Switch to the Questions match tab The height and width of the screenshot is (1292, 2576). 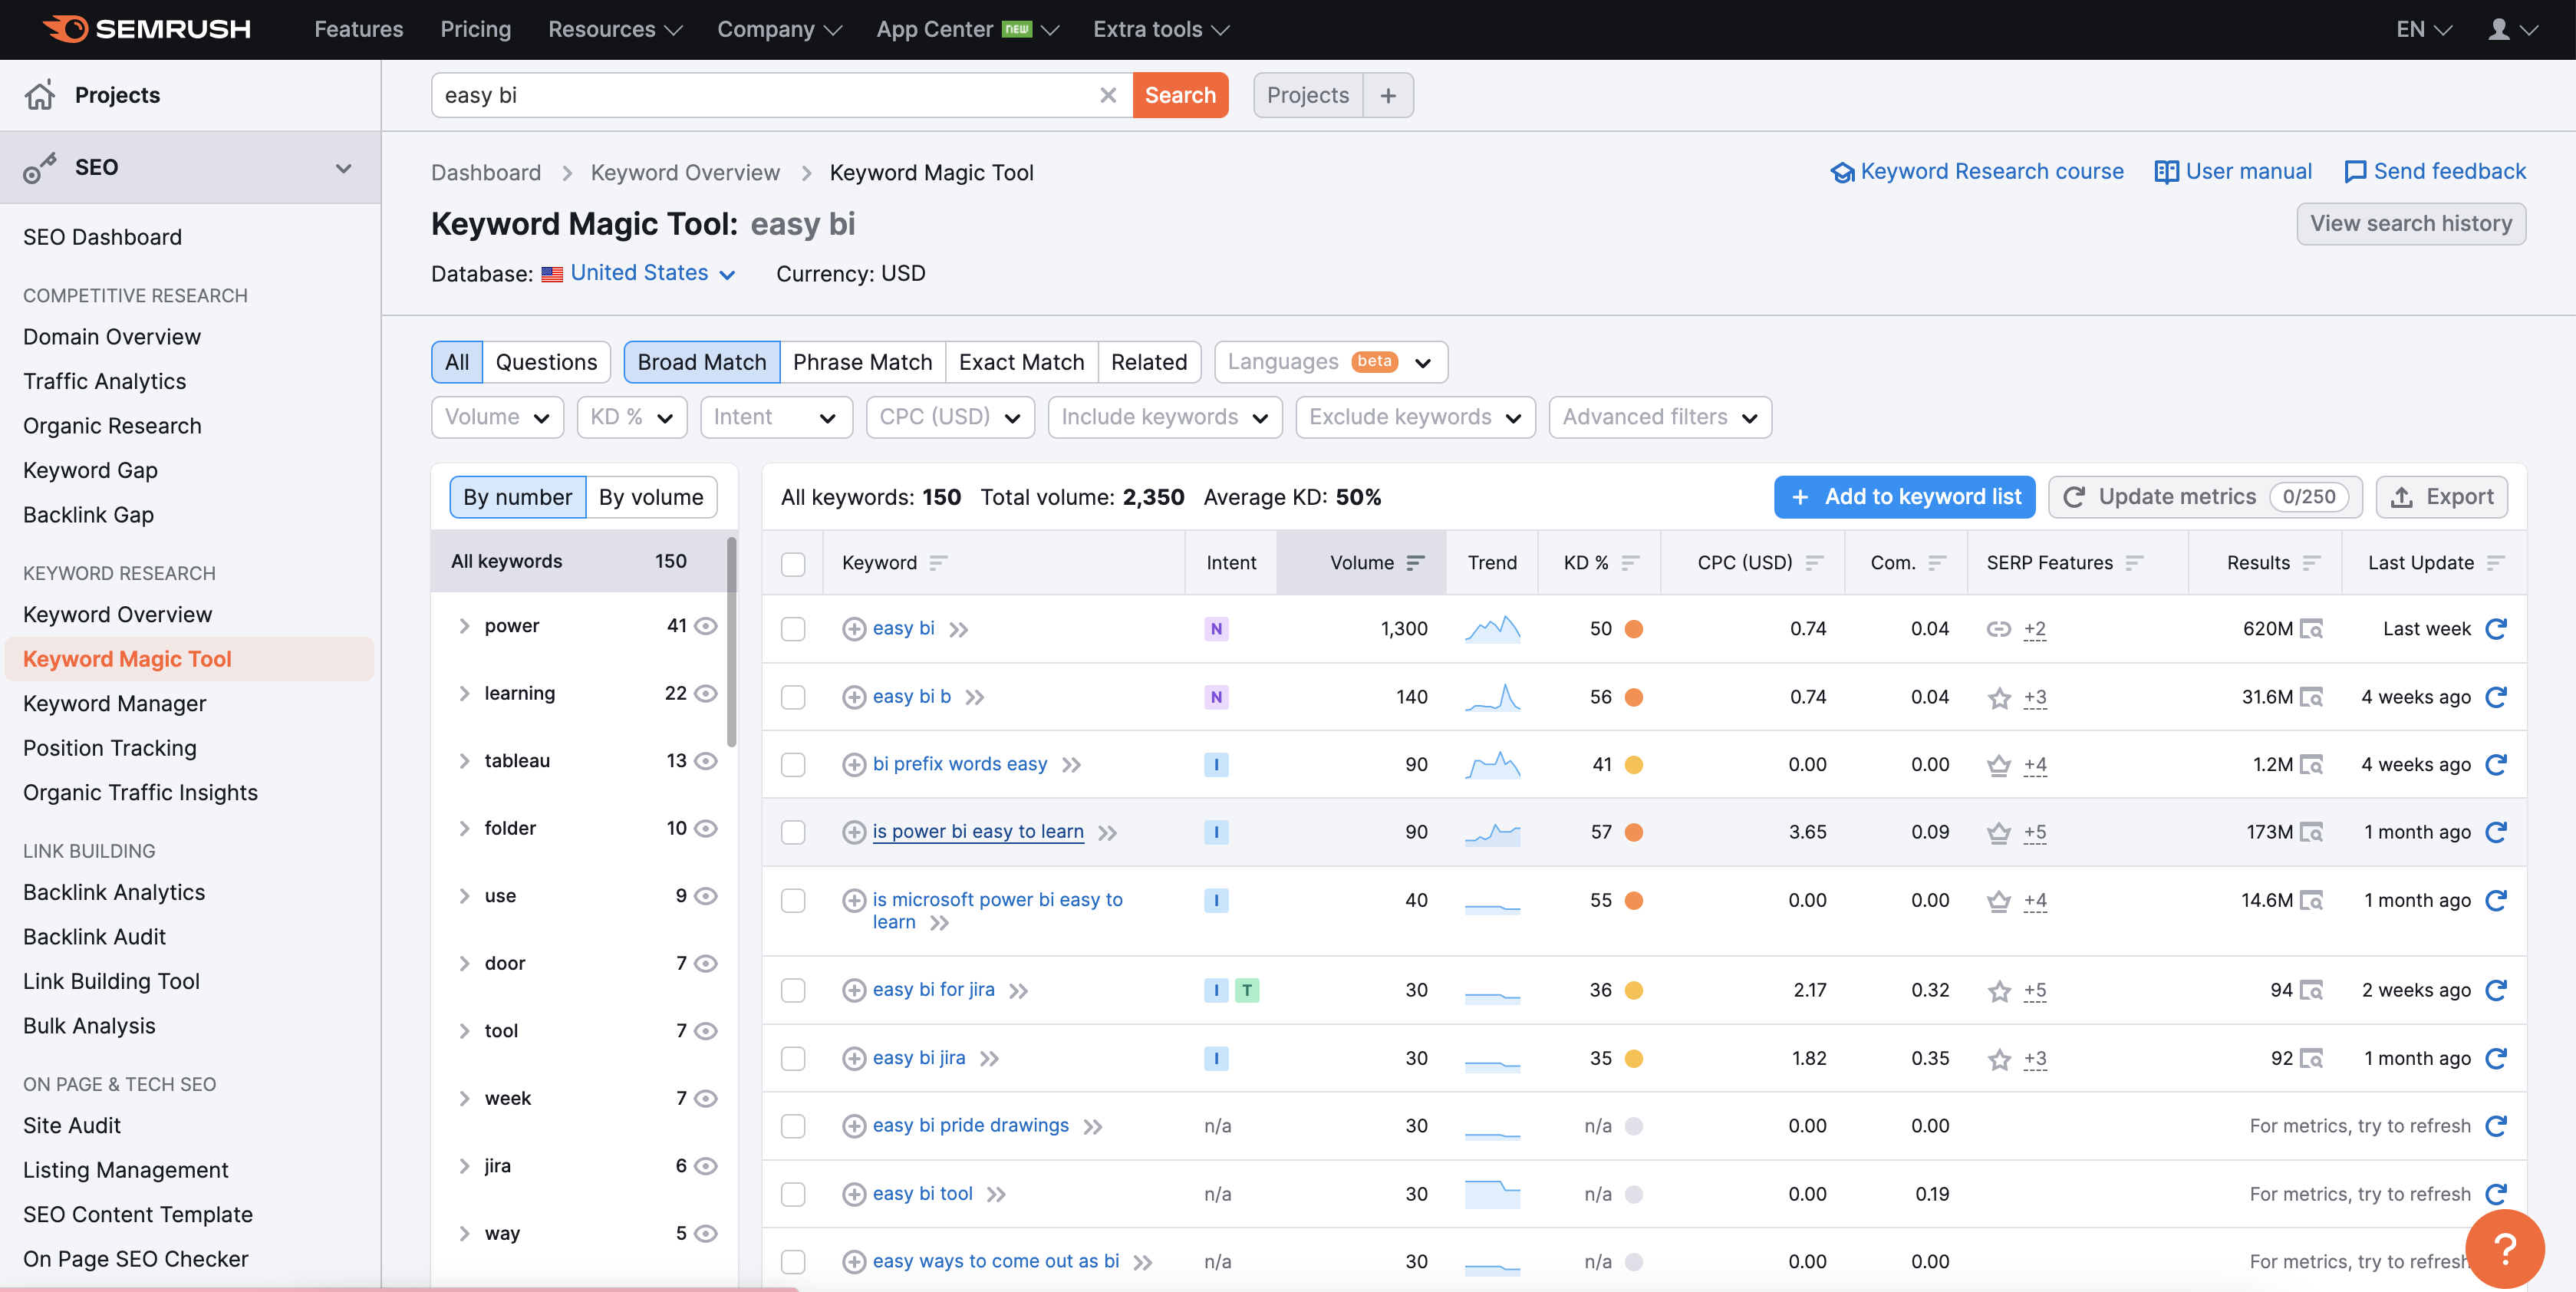546,361
